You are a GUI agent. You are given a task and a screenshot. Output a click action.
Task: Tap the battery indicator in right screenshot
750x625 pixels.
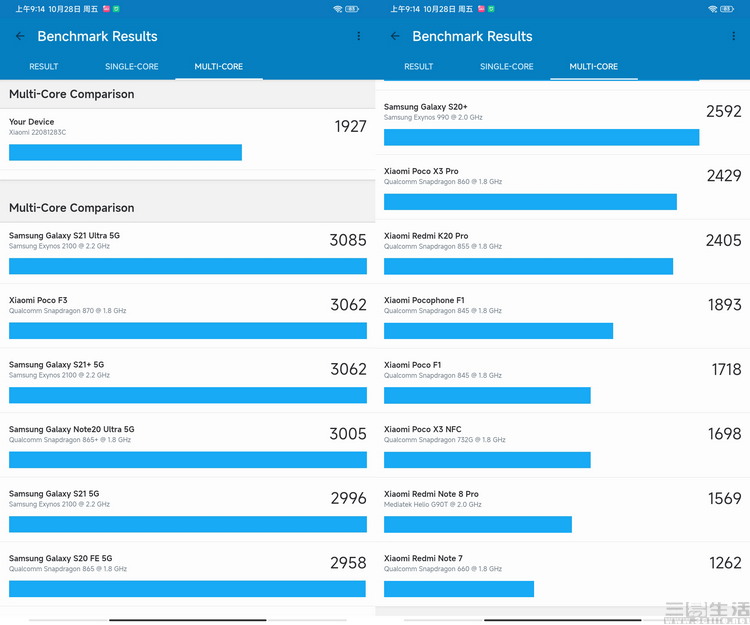[x=727, y=9]
